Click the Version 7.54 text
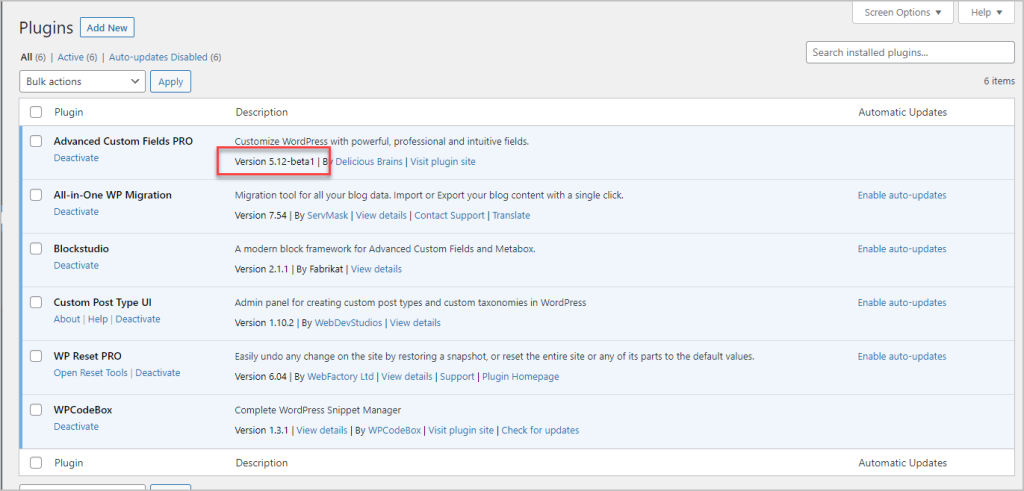 (261, 215)
